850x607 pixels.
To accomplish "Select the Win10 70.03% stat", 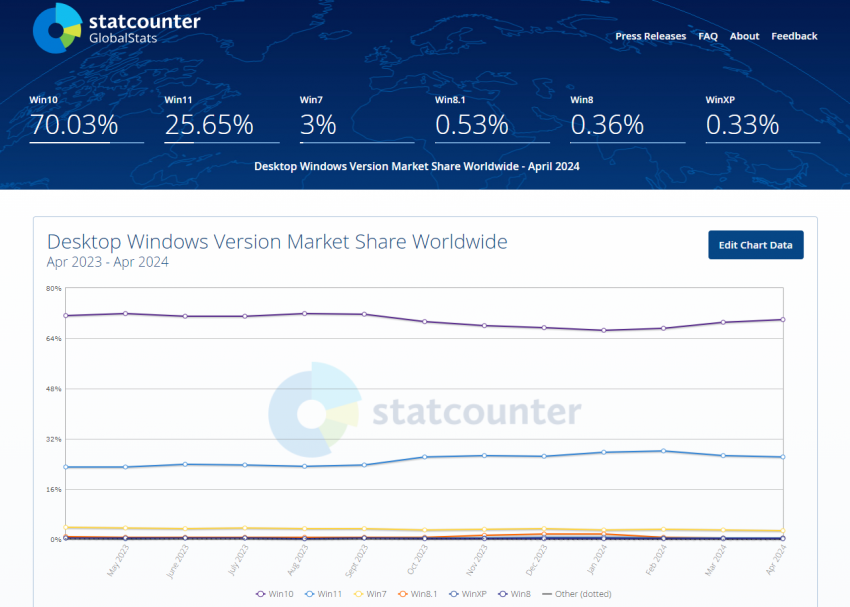I will (x=74, y=125).
